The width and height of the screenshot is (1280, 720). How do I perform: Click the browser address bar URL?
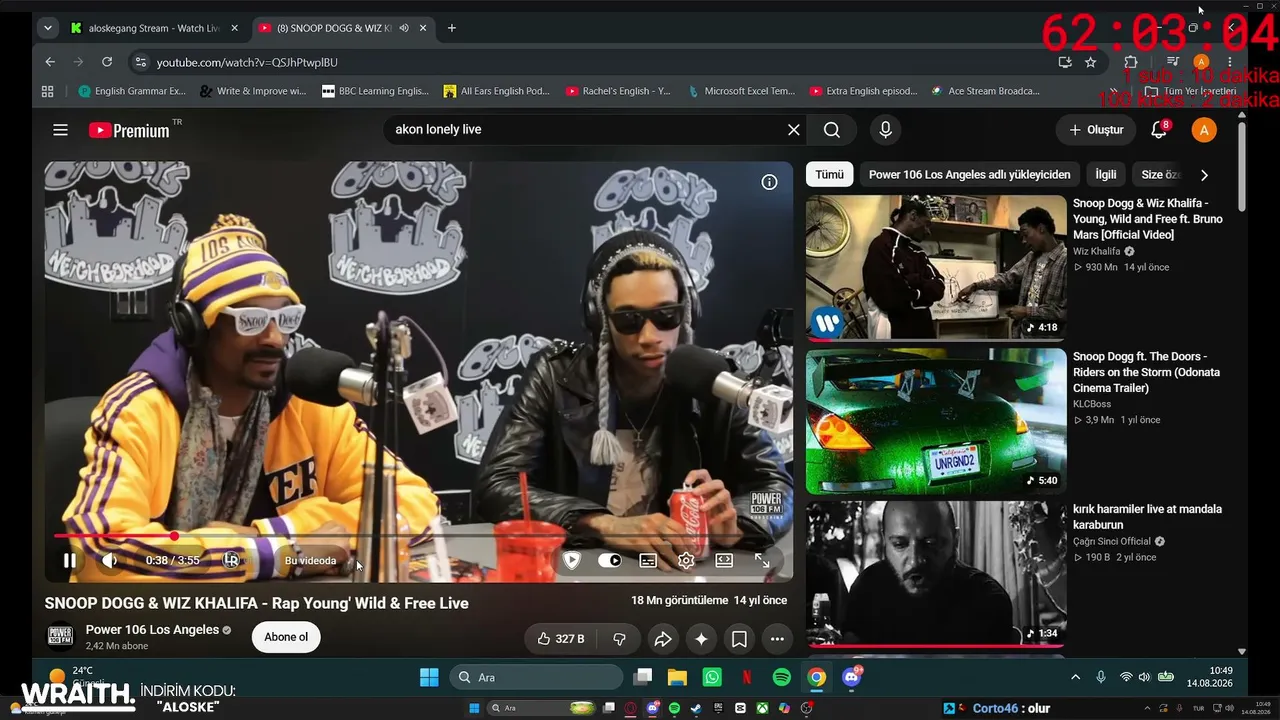pyautogui.click(x=247, y=62)
